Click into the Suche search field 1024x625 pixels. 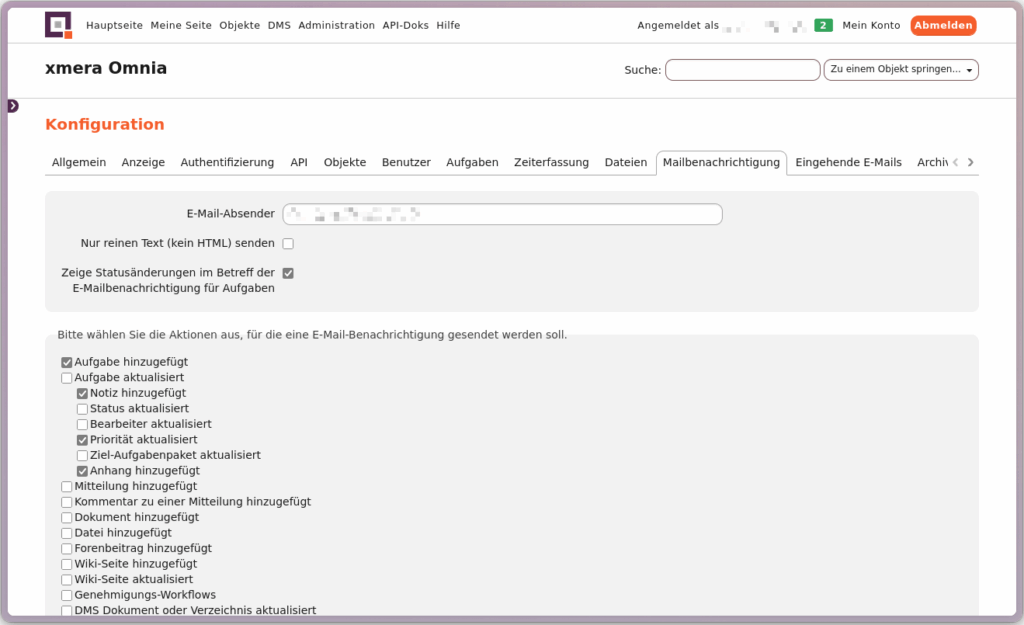[742, 70]
